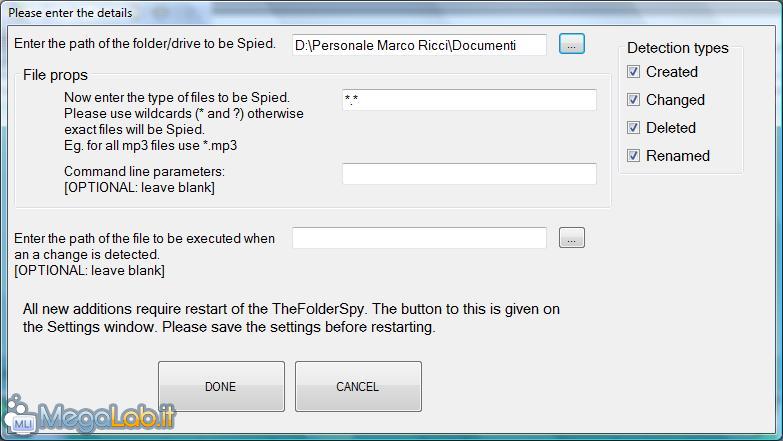Focus the folder path field showing D:\Personale Marco Ricci
The image size is (783, 441).
419,45
